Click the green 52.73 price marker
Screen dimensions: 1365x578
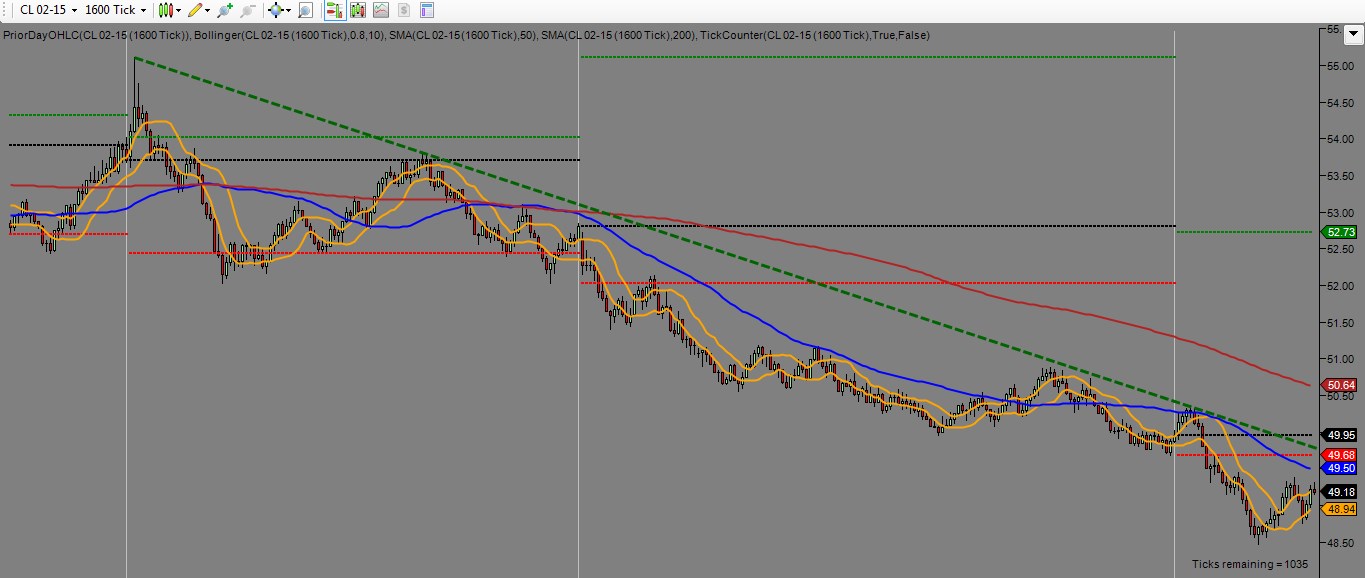click(x=1340, y=231)
